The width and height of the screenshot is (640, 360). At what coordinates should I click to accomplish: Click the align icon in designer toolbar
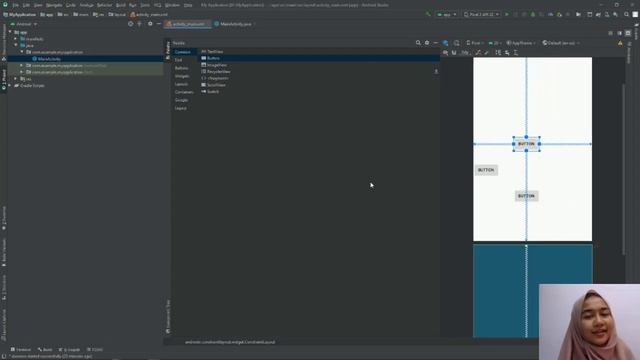pos(507,53)
